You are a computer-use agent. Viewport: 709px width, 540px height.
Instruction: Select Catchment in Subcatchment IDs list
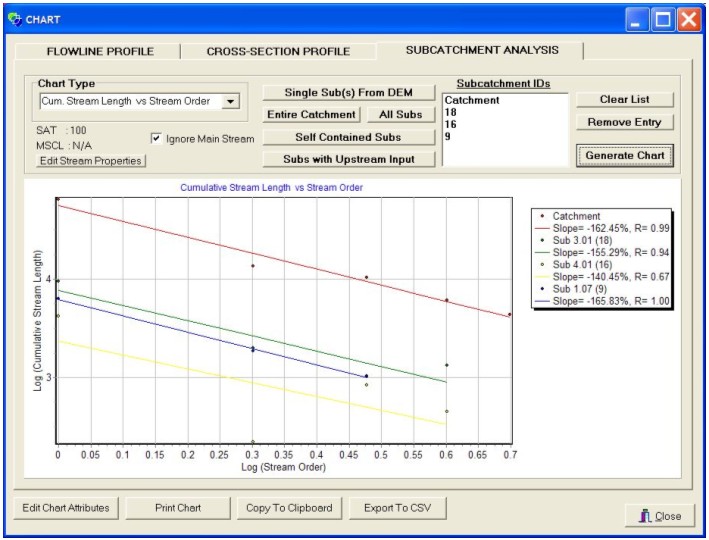pyautogui.click(x=472, y=101)
